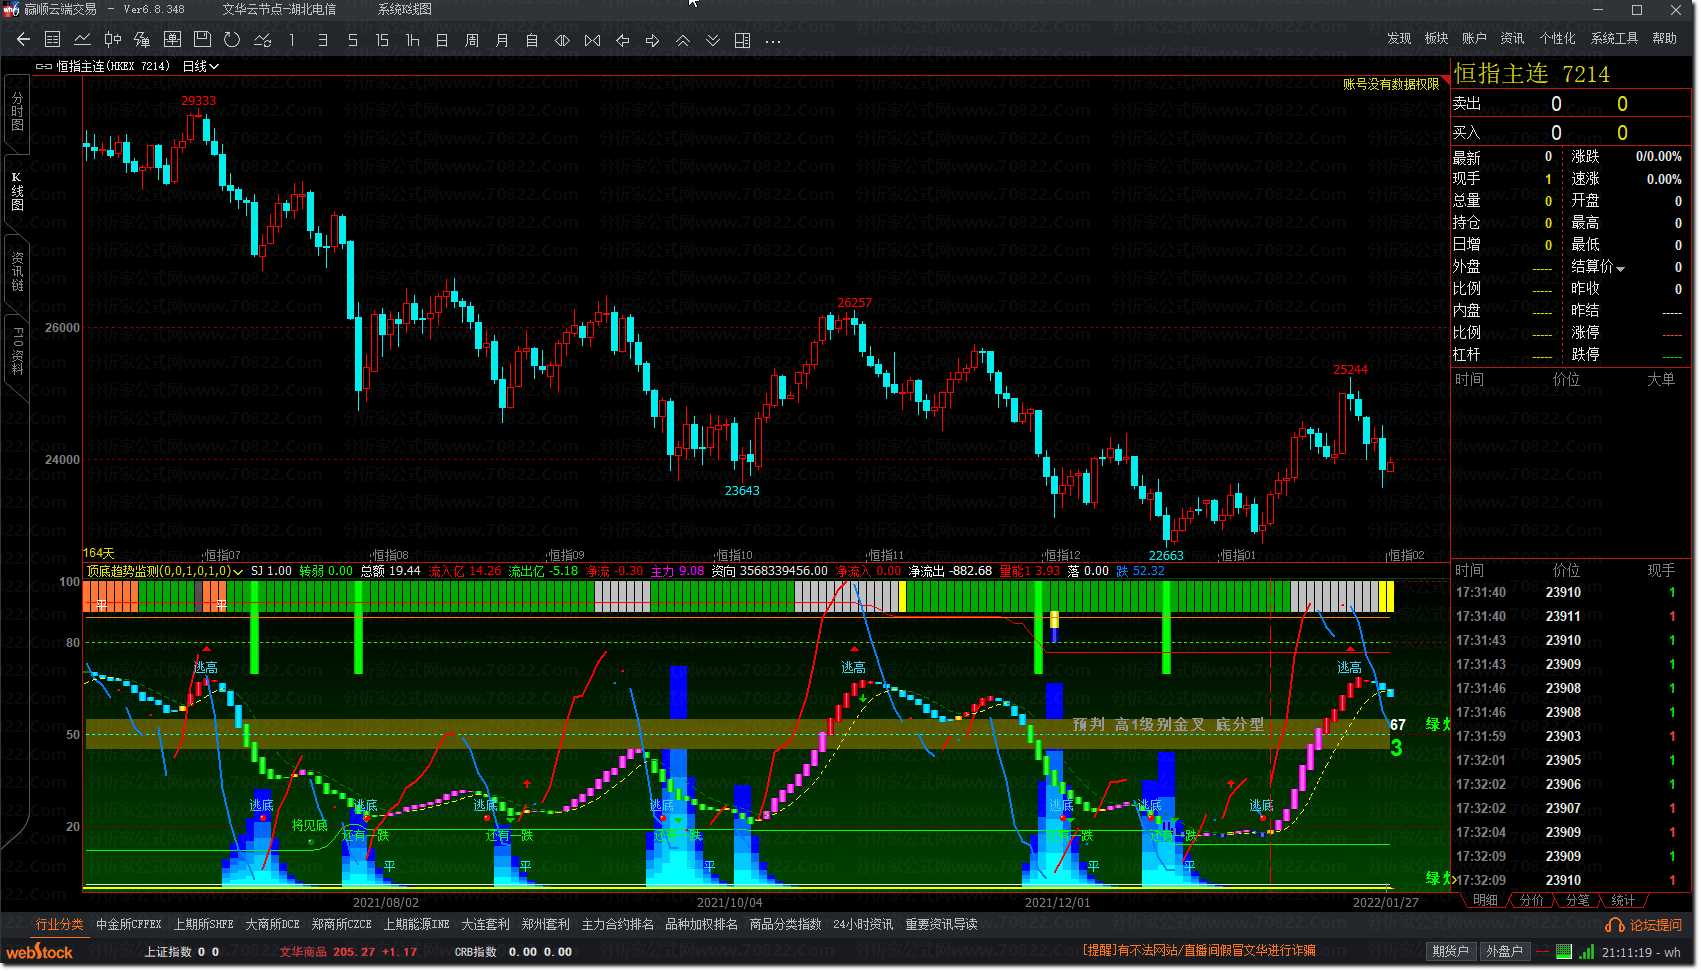Open the 资讯 menu

[x=1512, y=38]
